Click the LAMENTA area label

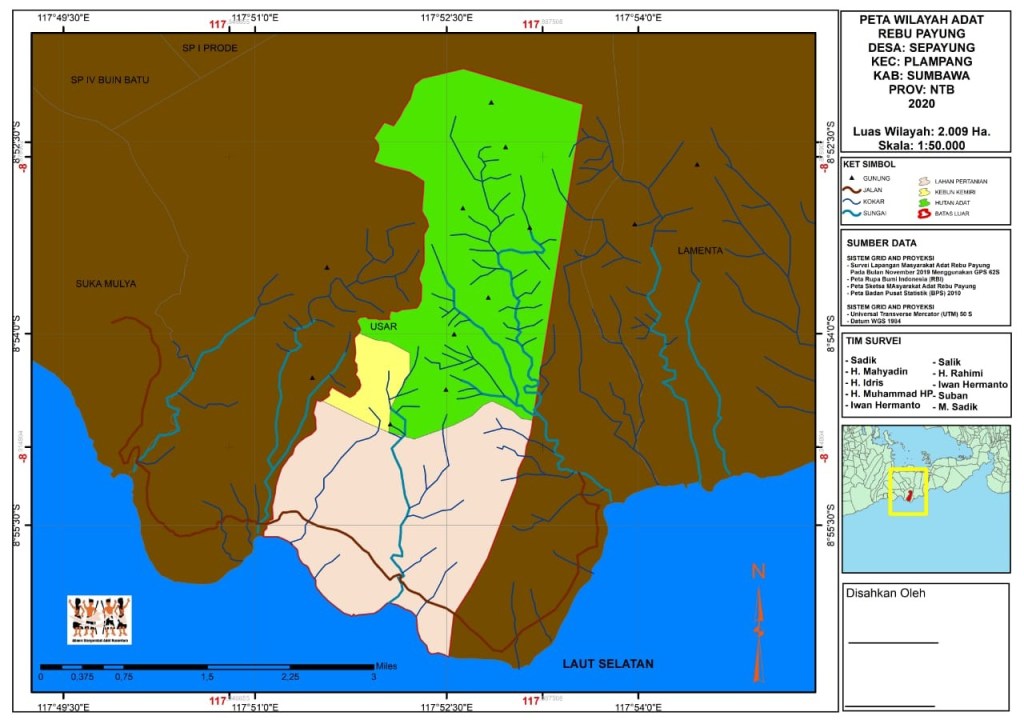pyautogui.click(x=699, y=250)
